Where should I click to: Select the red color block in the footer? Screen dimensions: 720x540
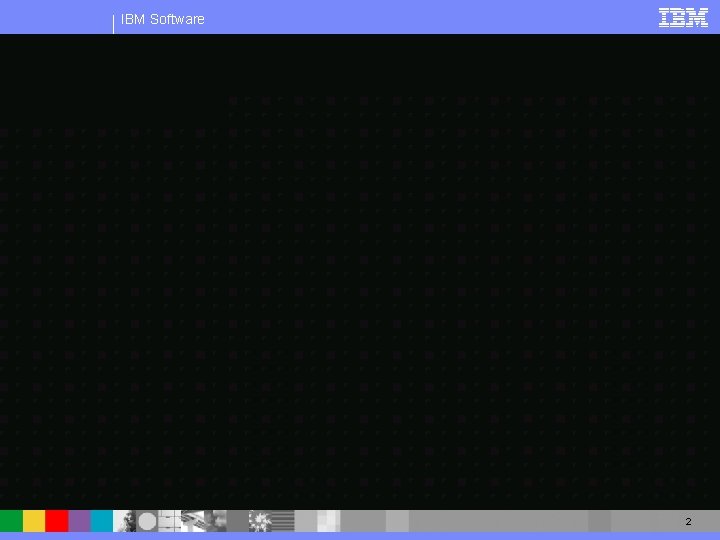click(57, 521)
